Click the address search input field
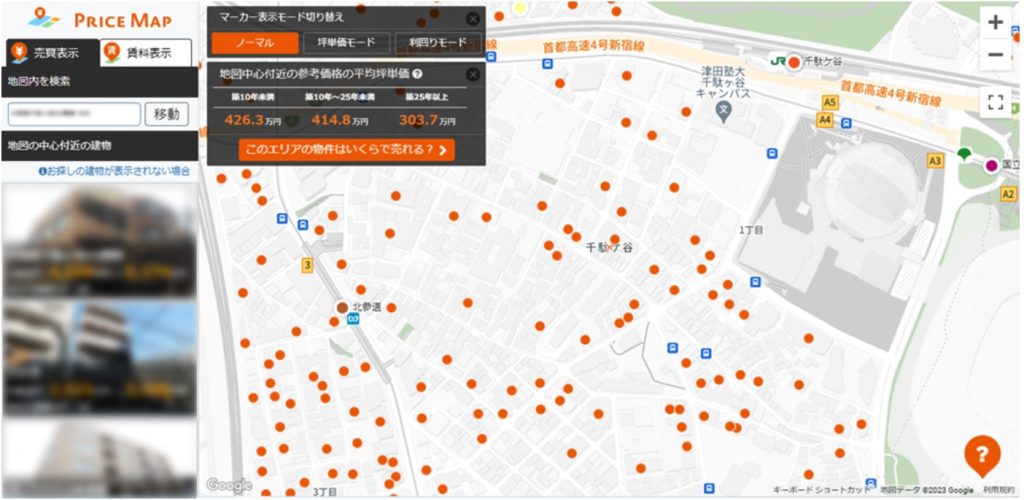The width and height of the screenshot is (1024, 500). pos(74,114)
